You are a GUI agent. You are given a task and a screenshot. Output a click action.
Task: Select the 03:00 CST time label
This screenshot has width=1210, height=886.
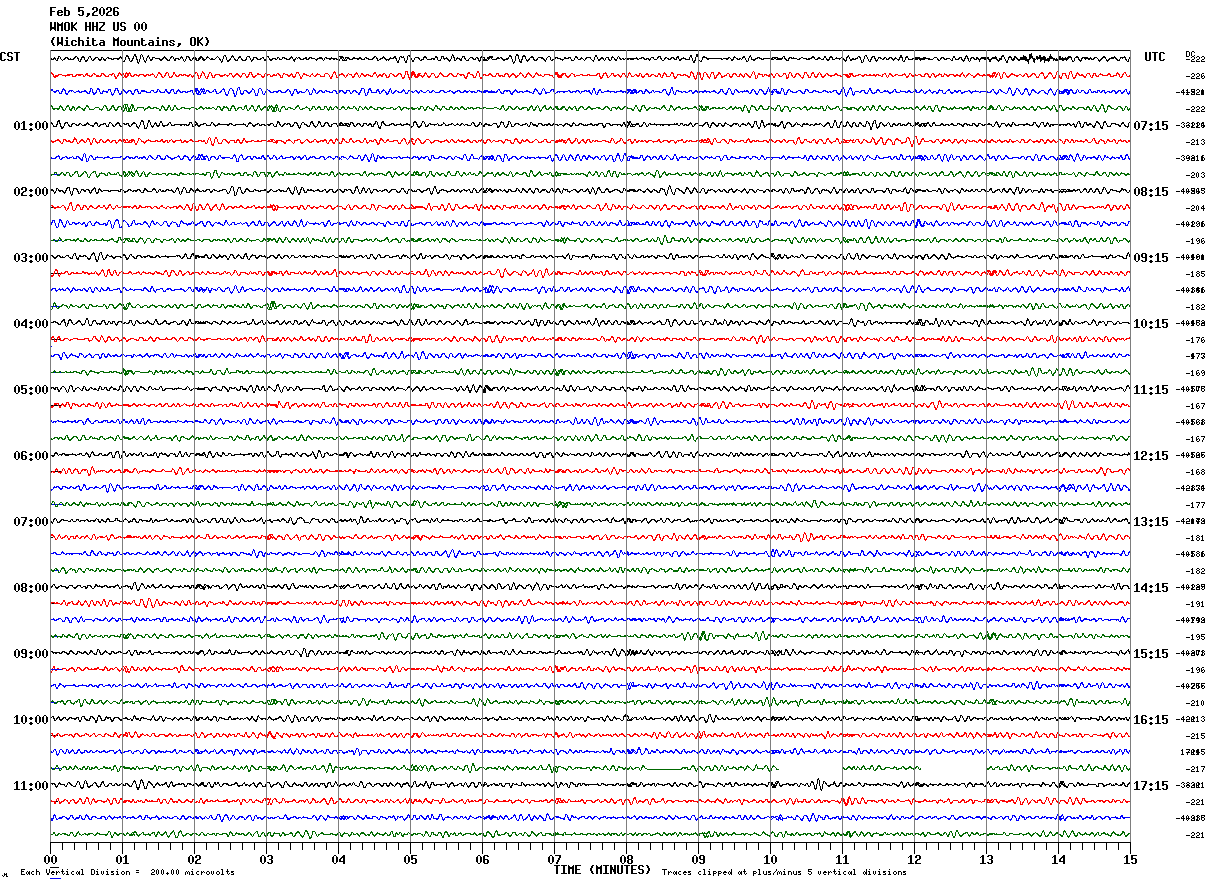(30, 258)
